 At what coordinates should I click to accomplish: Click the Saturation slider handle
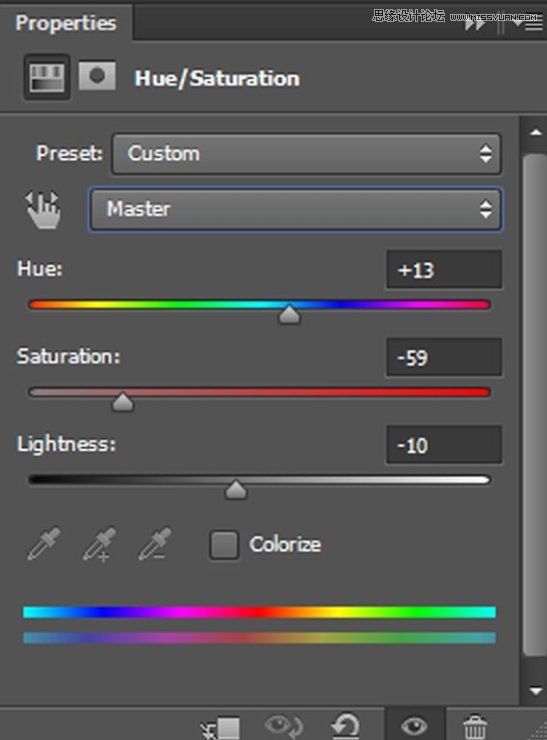point(123,402)
